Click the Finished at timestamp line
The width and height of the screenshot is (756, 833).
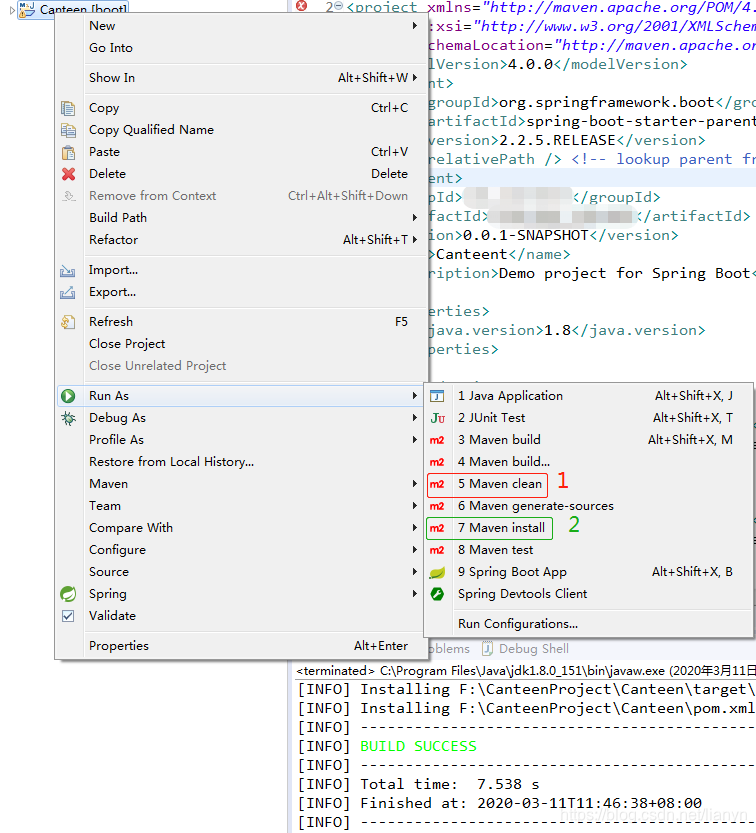(x=499, y=803)
